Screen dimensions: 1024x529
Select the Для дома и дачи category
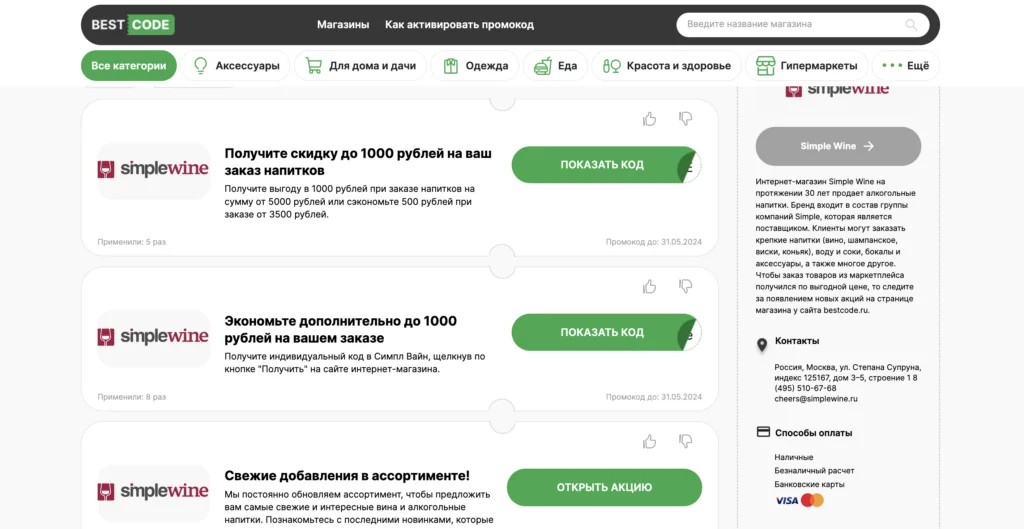point(360,66)
